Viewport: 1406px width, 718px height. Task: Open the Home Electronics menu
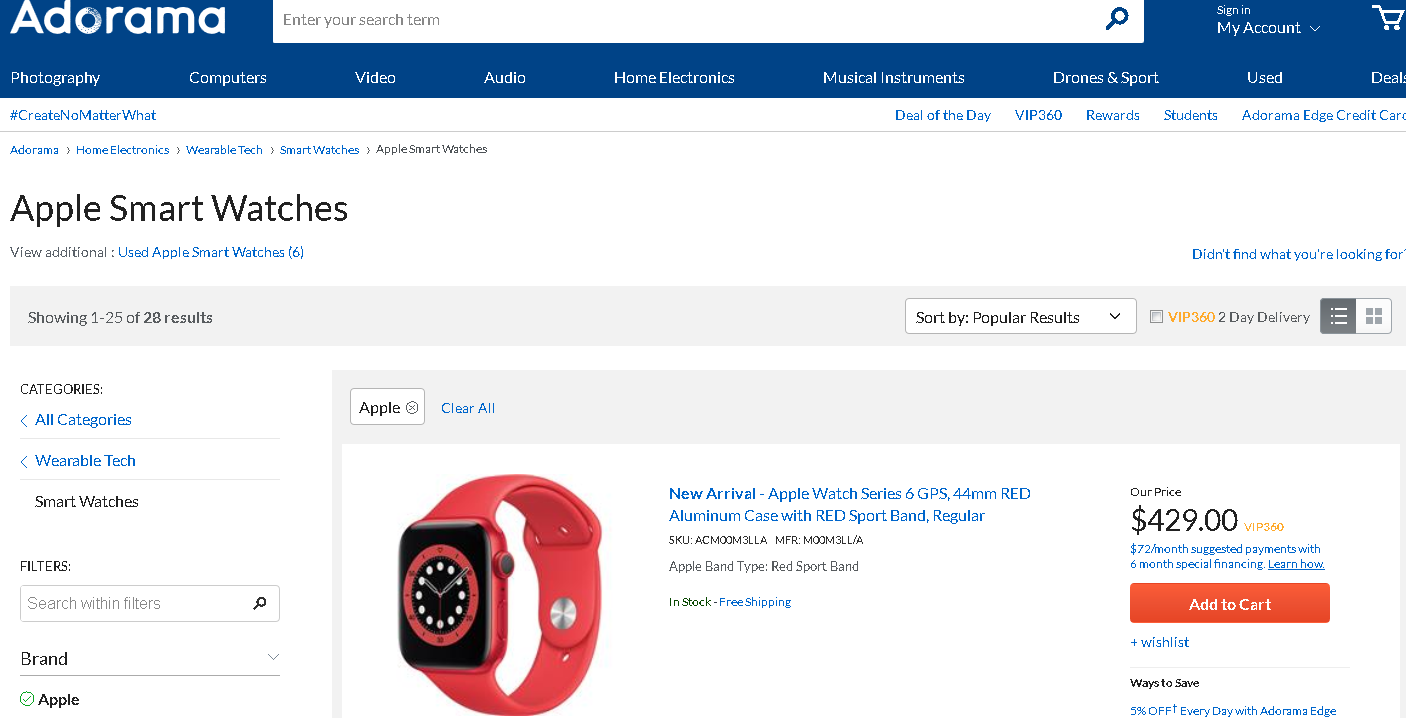tap(674, 77)
